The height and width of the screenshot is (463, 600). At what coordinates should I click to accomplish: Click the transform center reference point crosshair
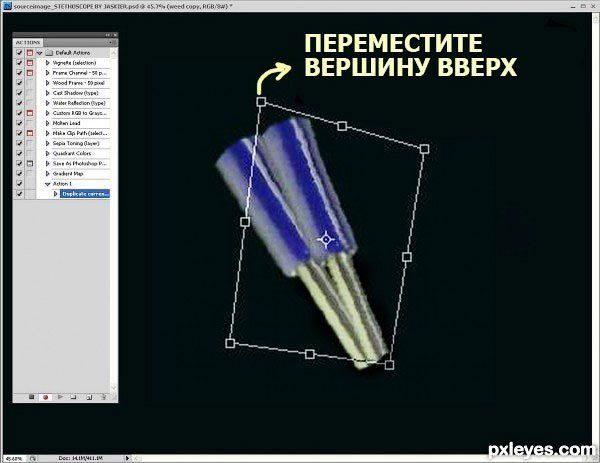[x=325, y=239]
